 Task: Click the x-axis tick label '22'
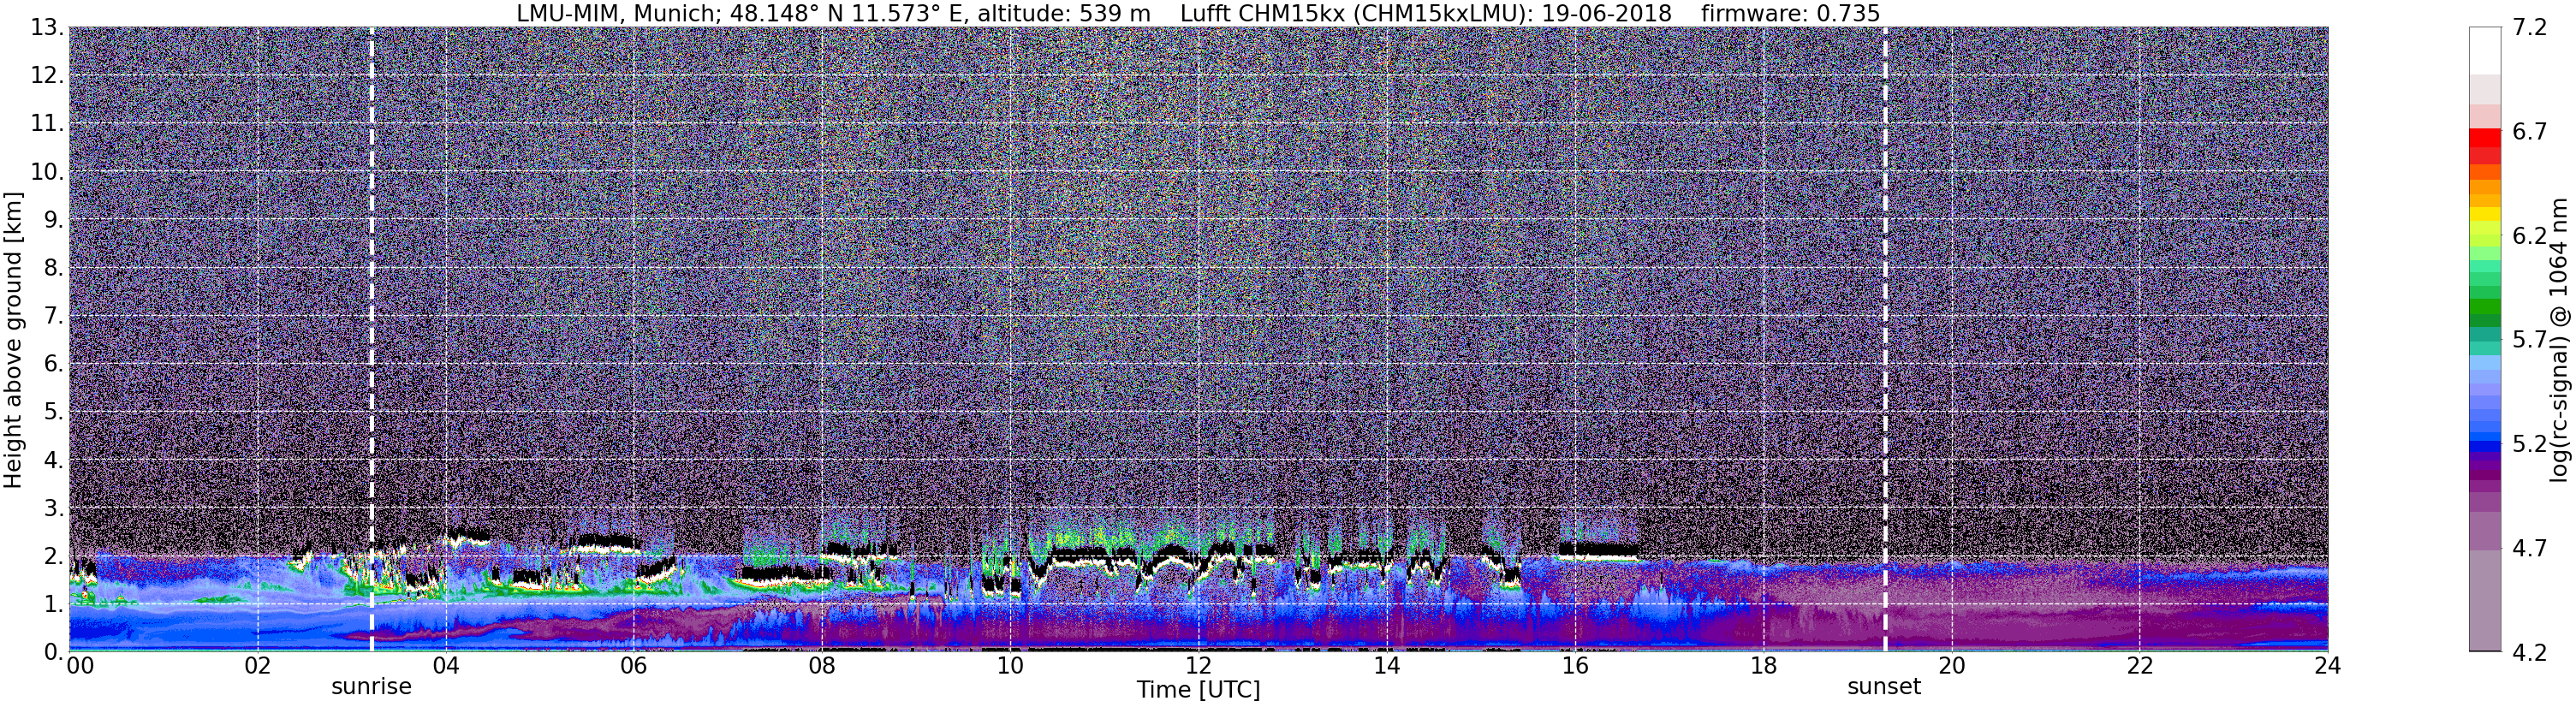pos(2139,666)
